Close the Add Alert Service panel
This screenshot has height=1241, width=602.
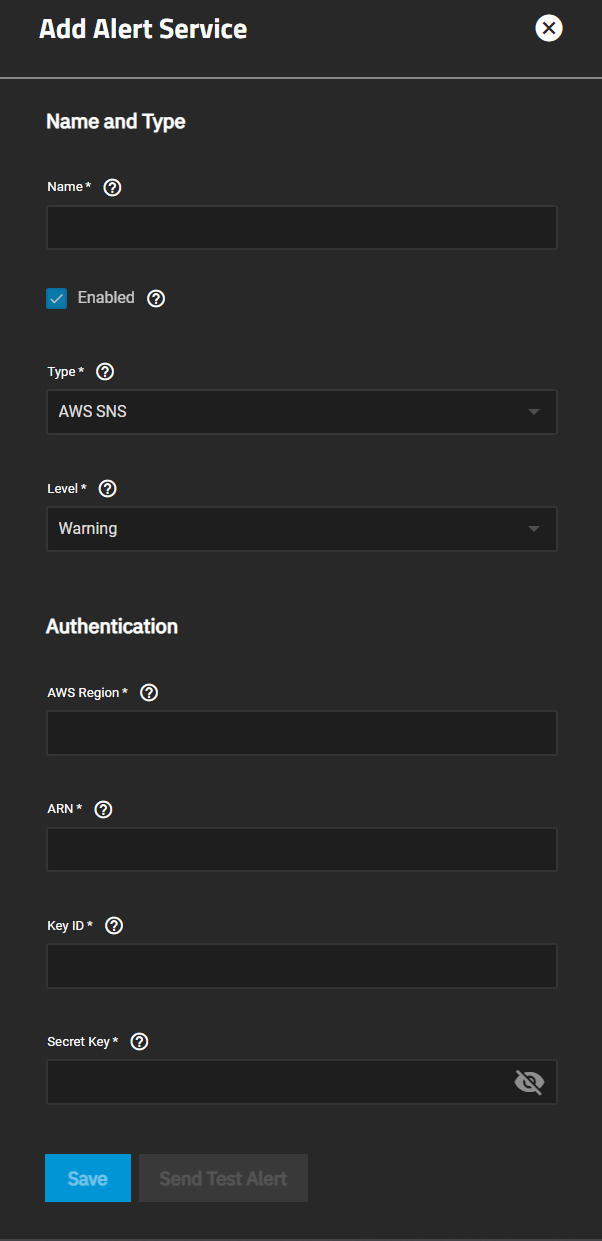click(x=549, y=28)
